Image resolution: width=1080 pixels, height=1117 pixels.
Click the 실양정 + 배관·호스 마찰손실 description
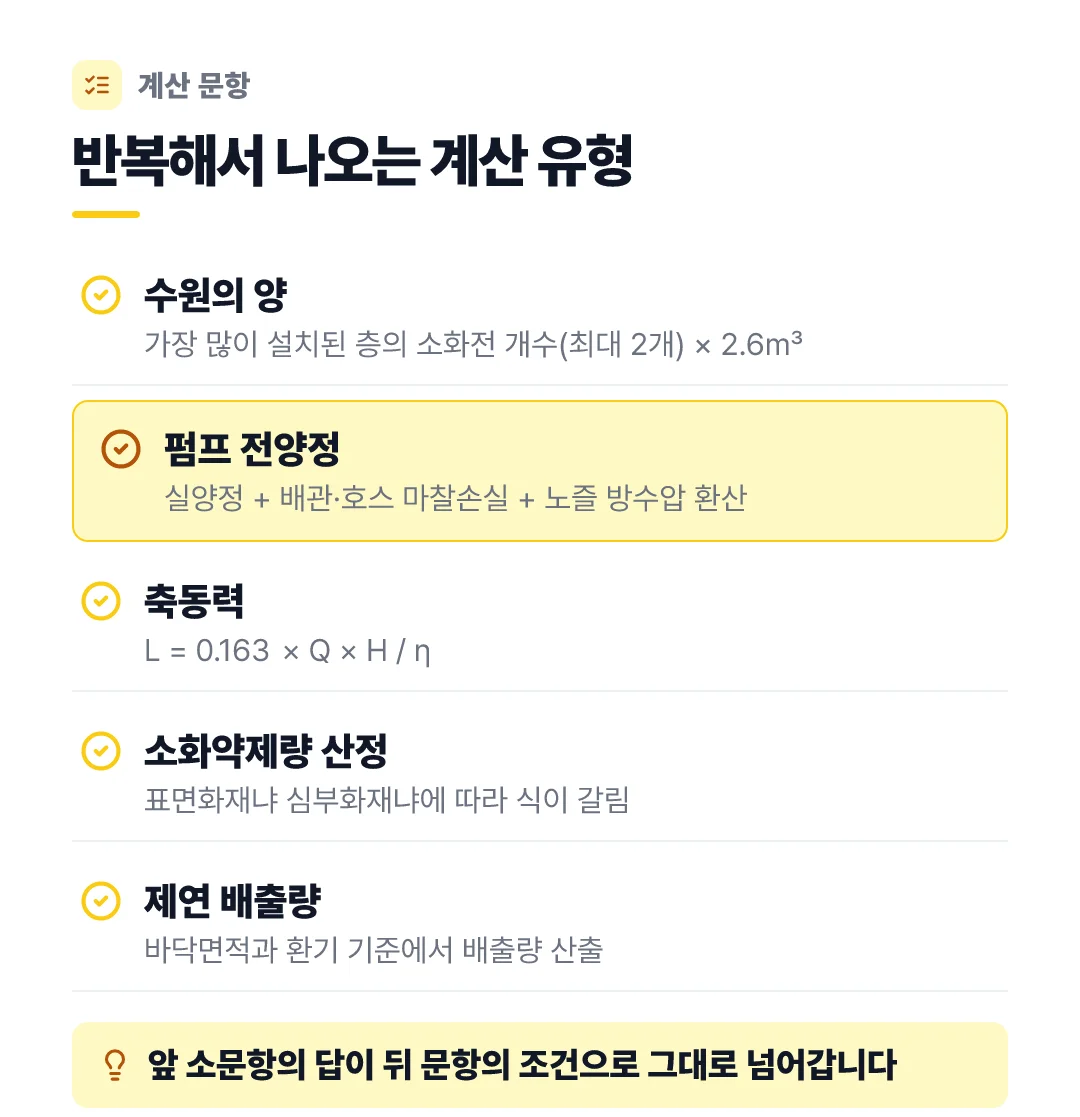456,498
